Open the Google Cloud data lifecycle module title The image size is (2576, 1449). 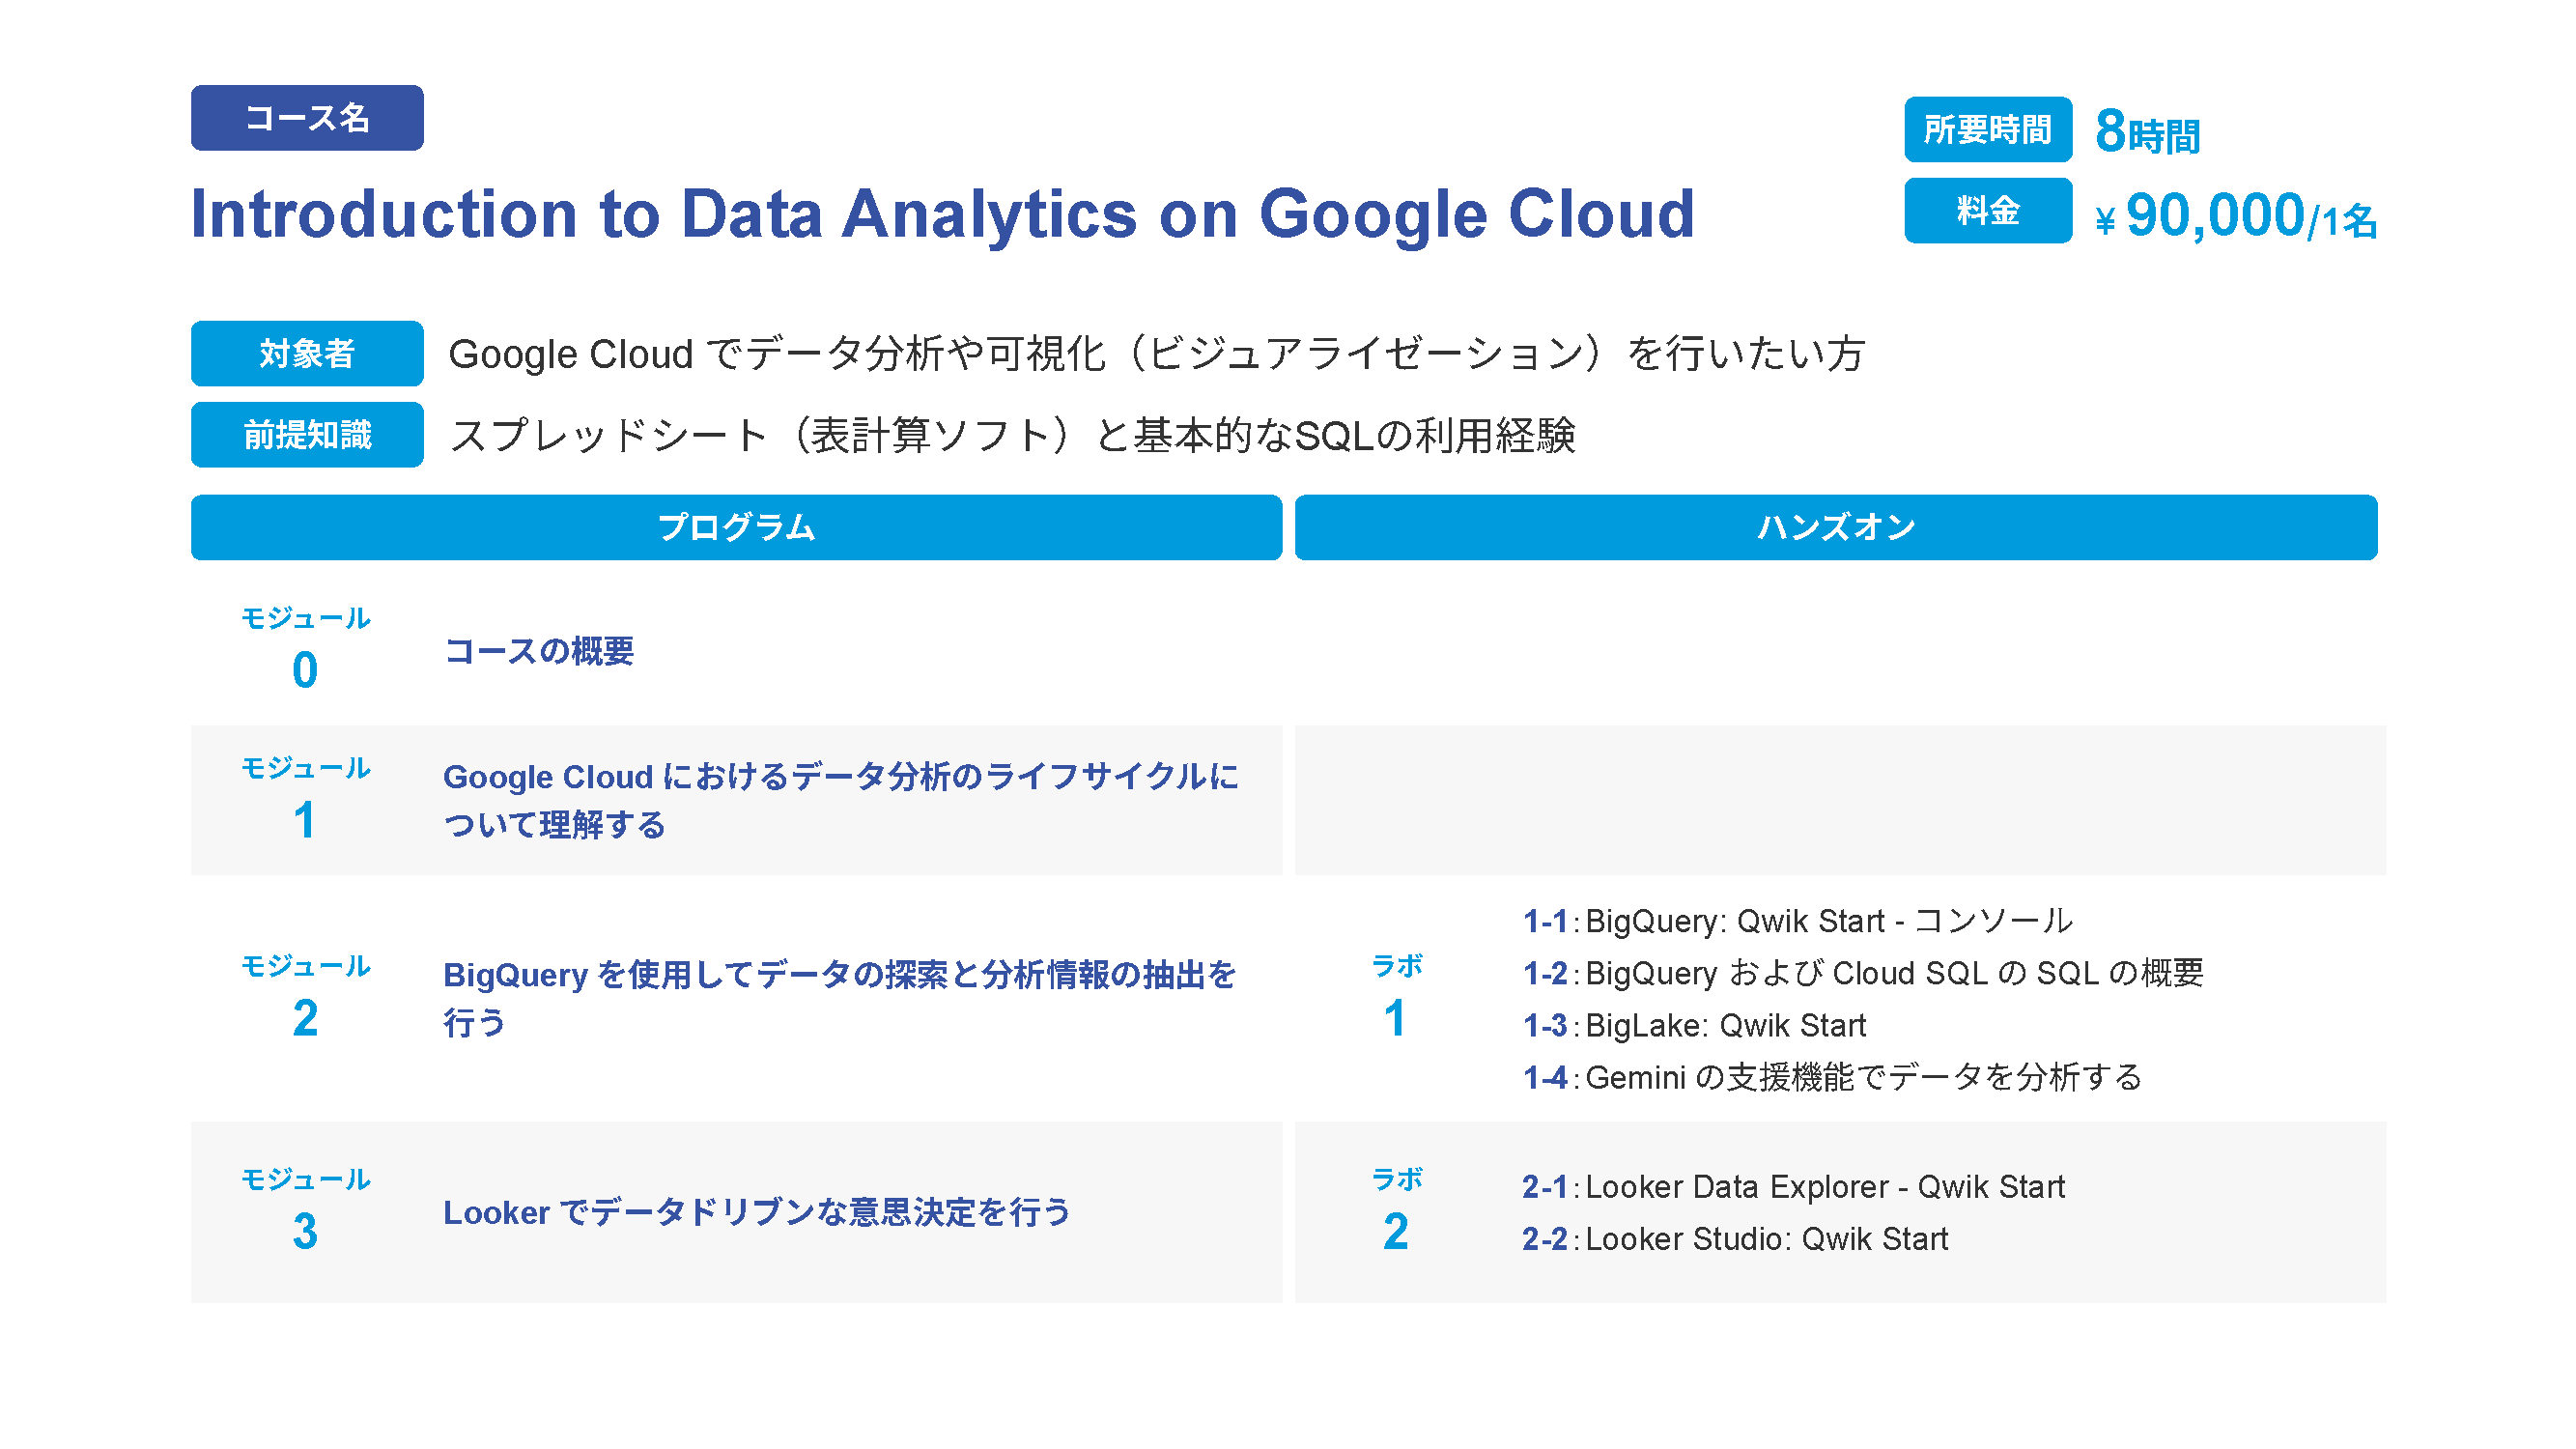pyautogui.click(x=840, y=799)
